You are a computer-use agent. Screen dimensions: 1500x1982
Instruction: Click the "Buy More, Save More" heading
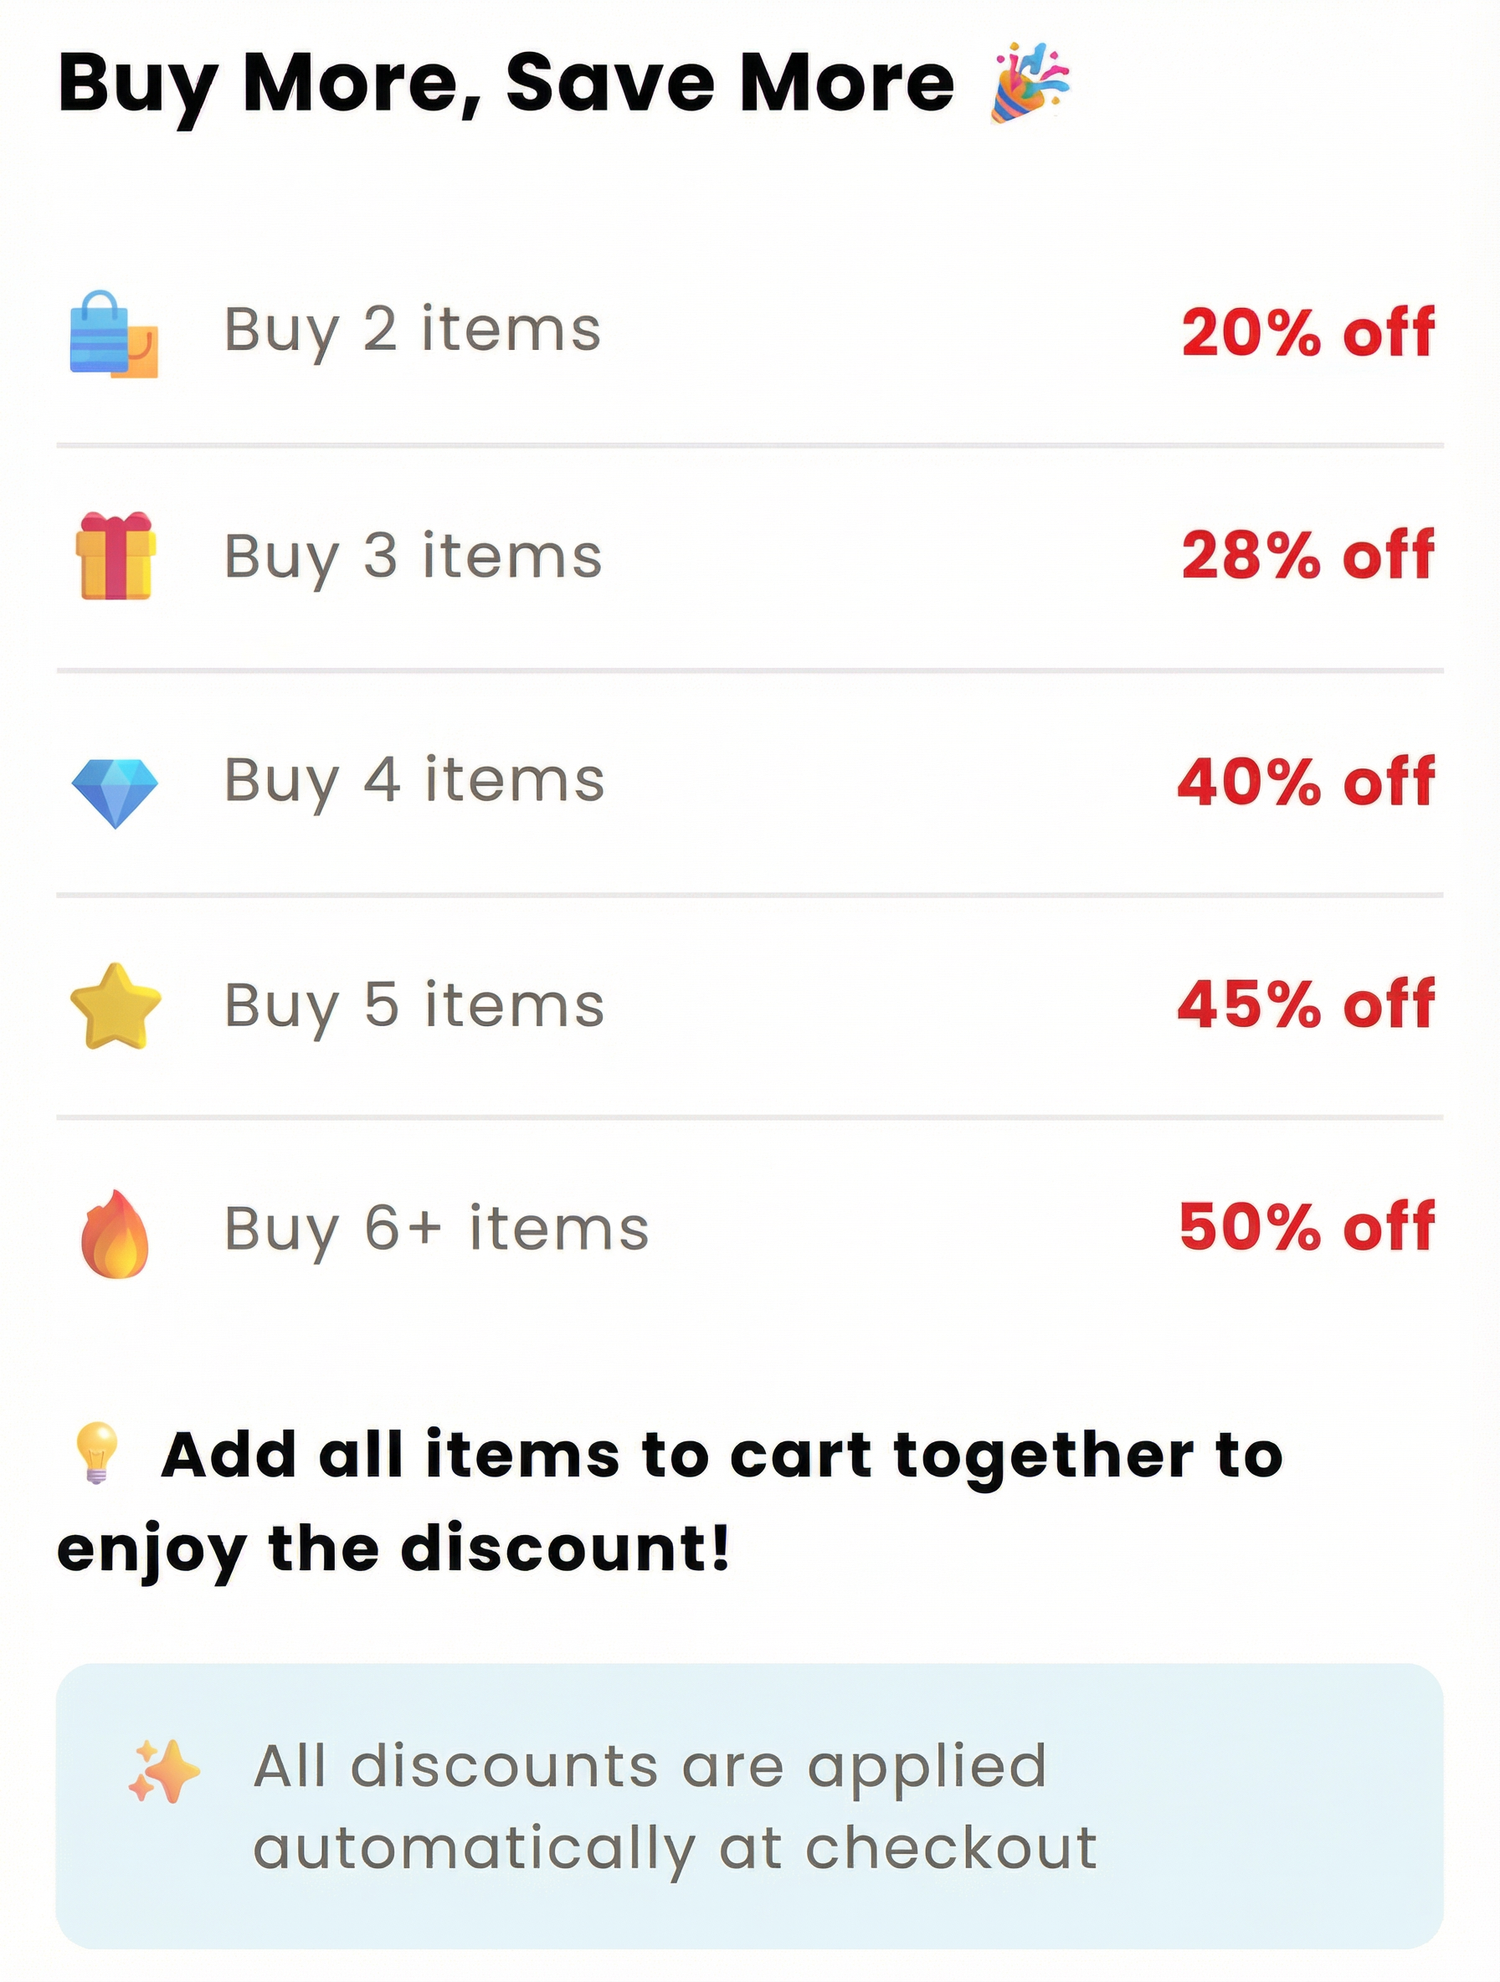pos(506,83)
